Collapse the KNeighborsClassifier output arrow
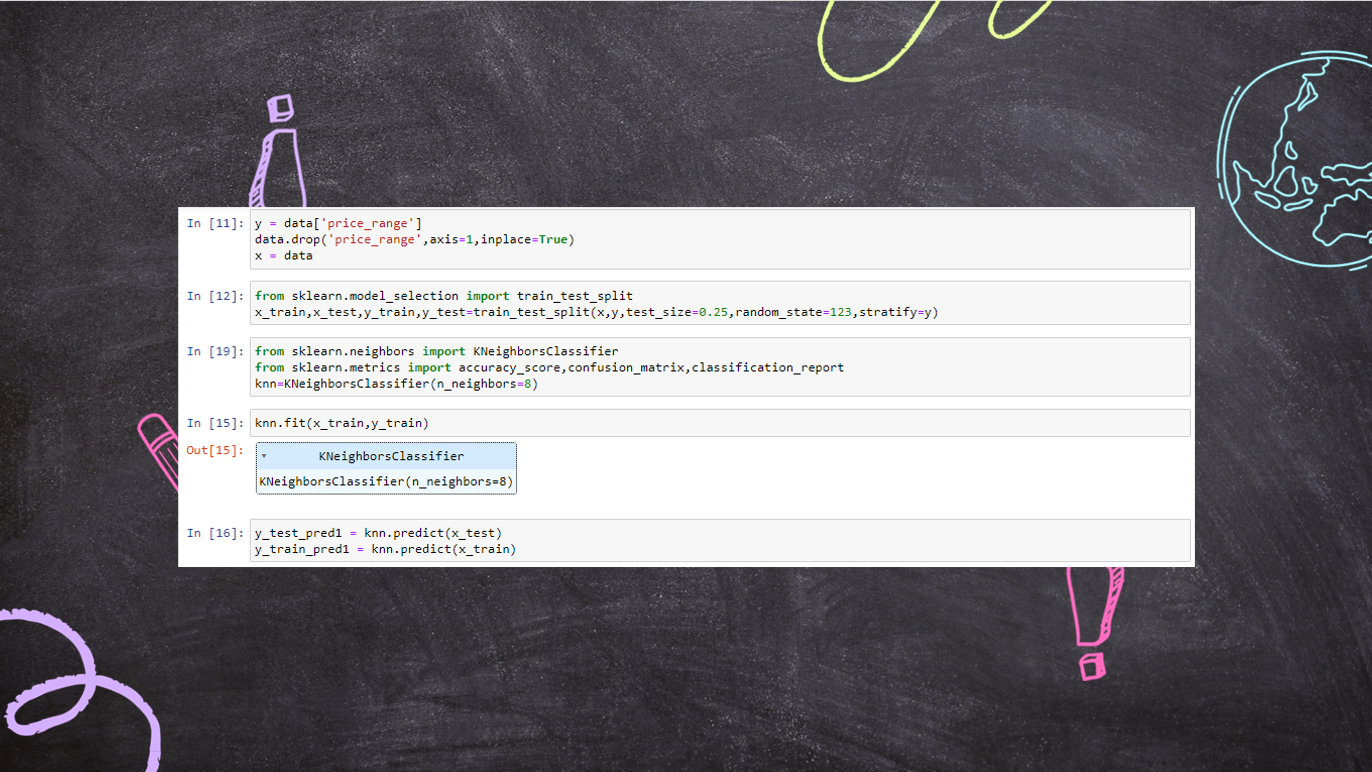Screen dimensions: 1372x772 pos(264,456)
